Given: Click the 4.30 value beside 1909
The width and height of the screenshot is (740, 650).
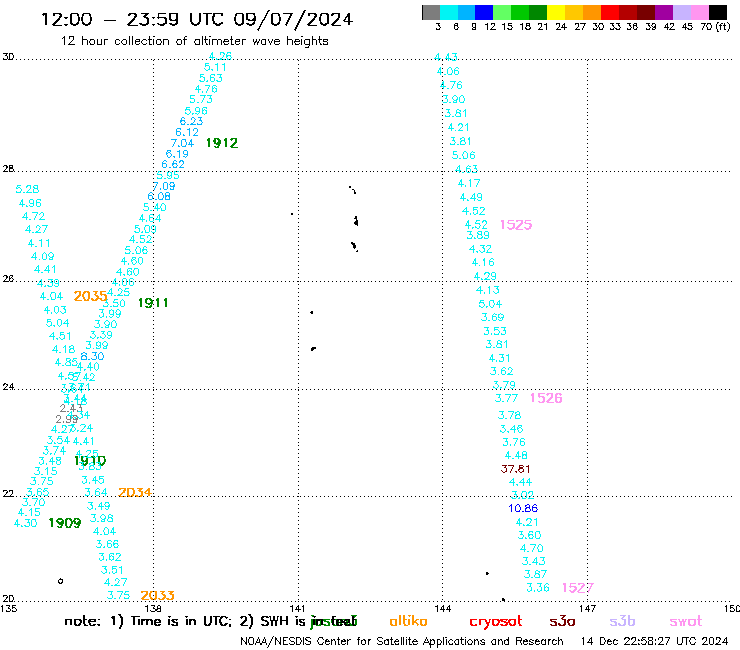Looking at the screenshot, I should pos(25,523).
